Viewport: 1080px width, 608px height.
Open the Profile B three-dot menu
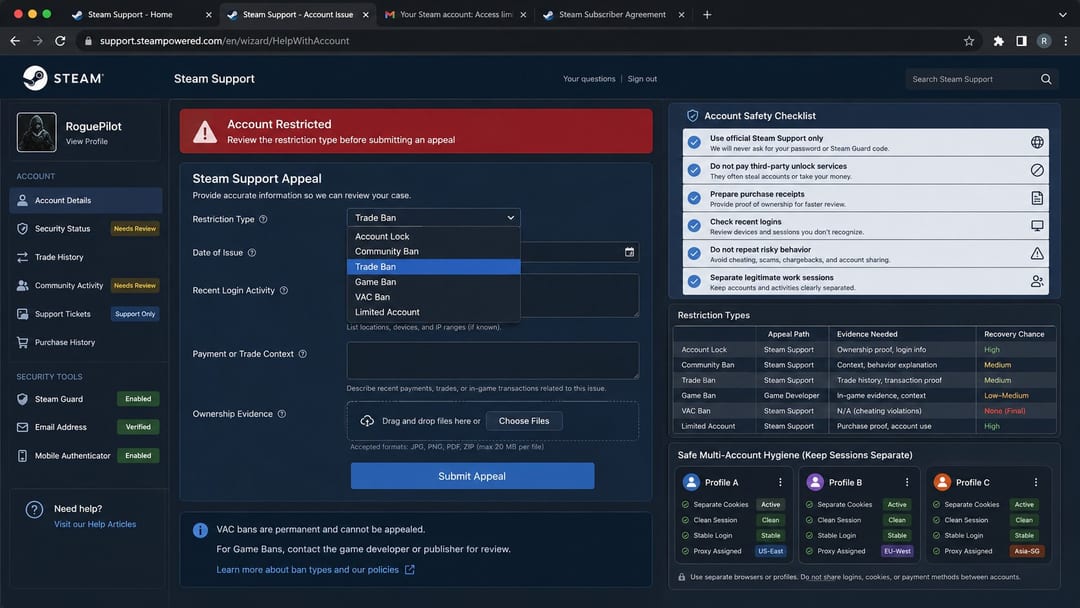(x=906, y=483)
